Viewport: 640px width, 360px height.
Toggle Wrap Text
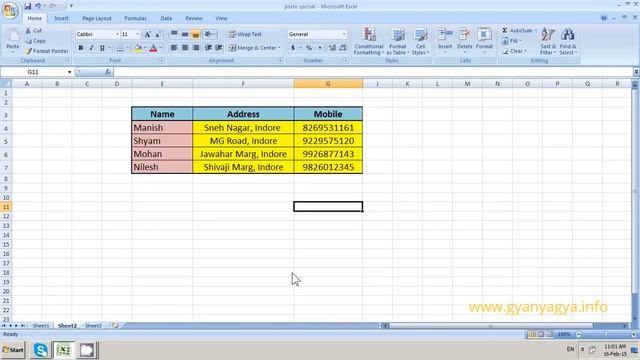[245, 34]
